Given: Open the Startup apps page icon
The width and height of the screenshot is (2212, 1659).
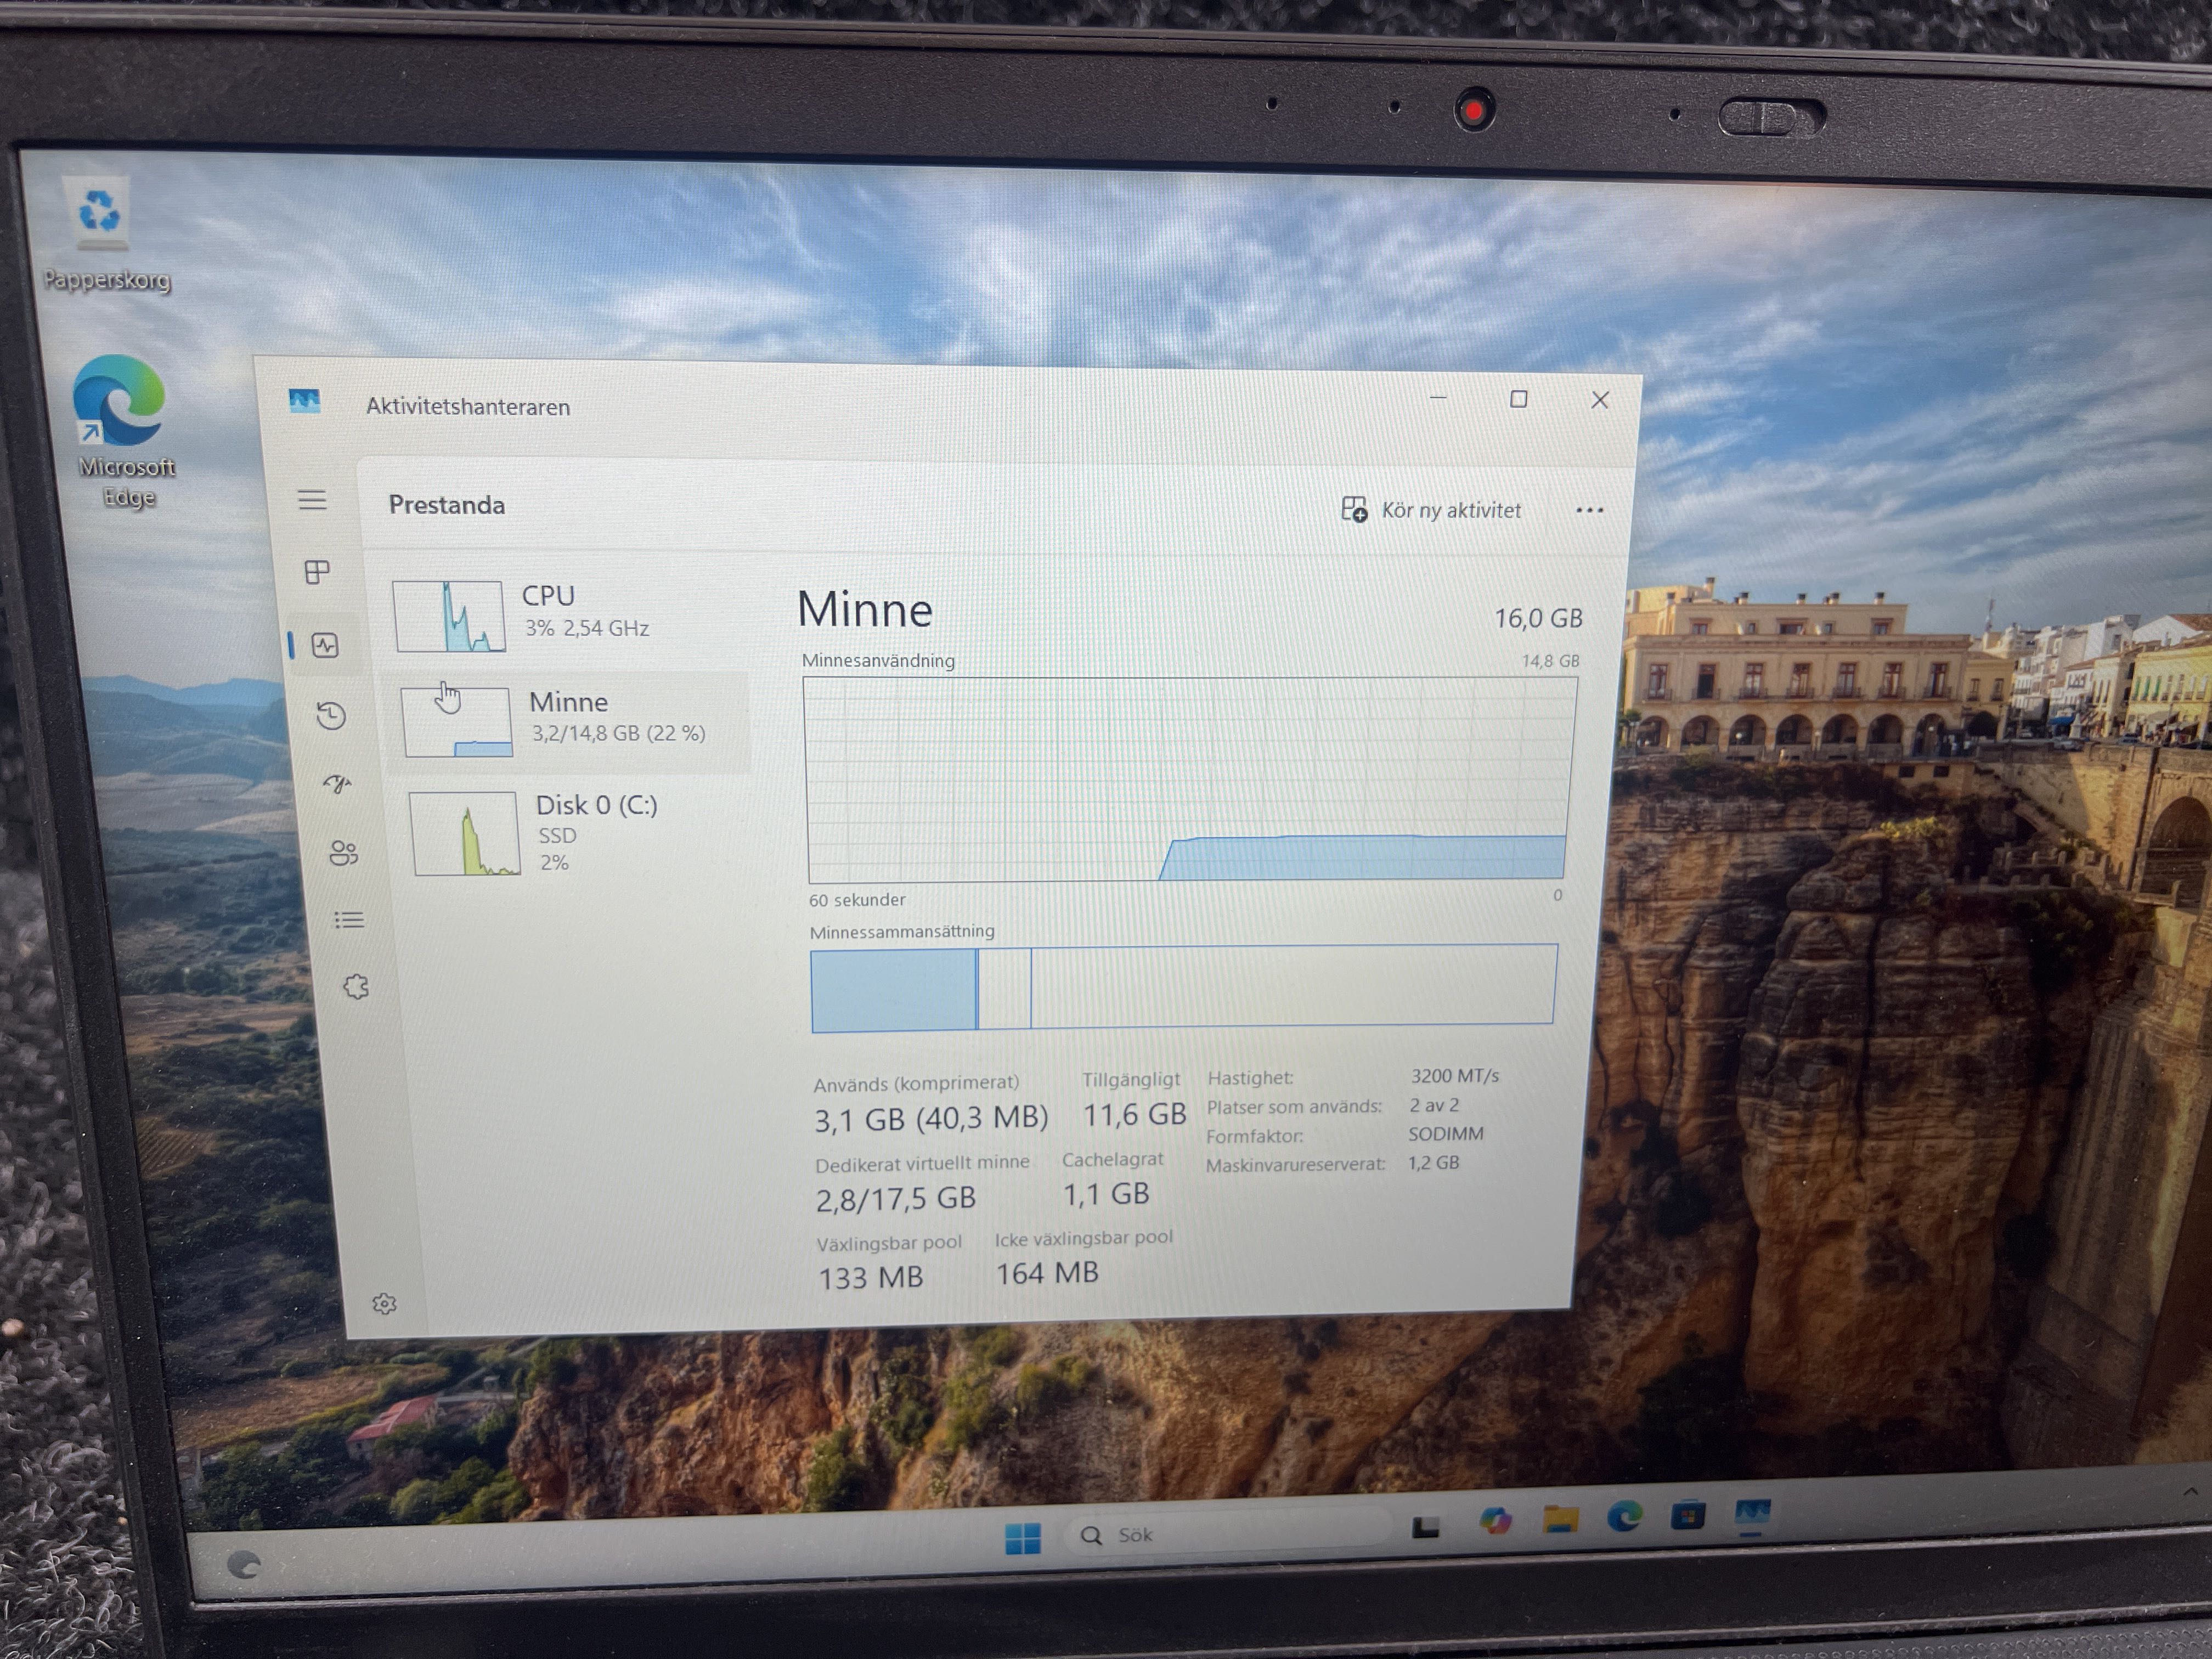Looking at the screenshot, I should coord(337,784).
